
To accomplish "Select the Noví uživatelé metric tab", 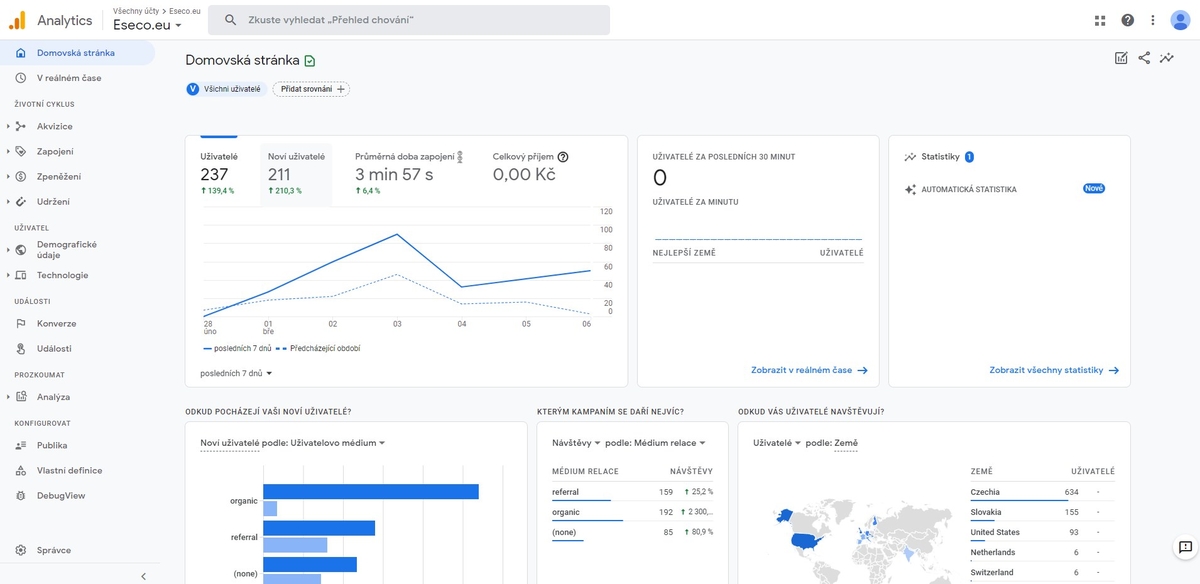I will 296,166.
